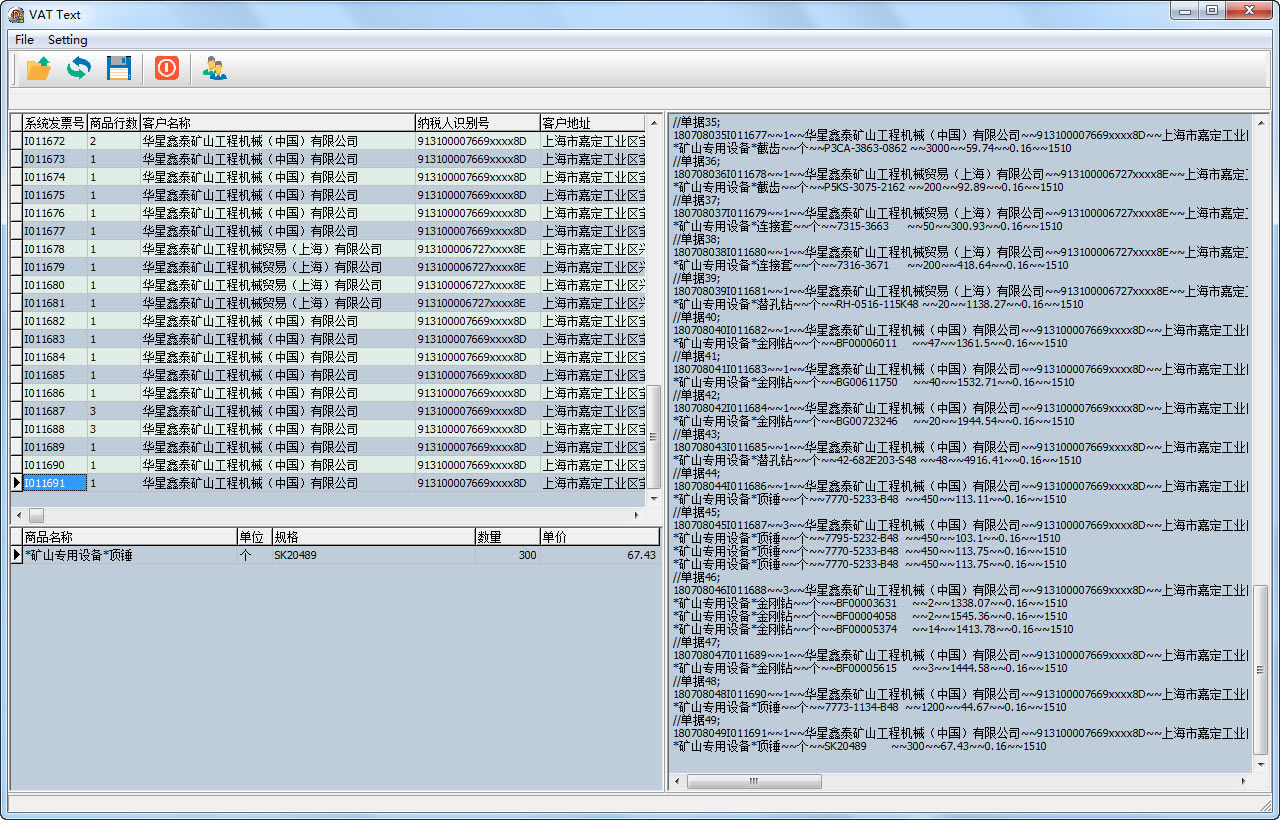Click right arrow of text panel horizontal scrollbar
The height and width of the screenshot is (820, 1280).
click(1241, 781)
